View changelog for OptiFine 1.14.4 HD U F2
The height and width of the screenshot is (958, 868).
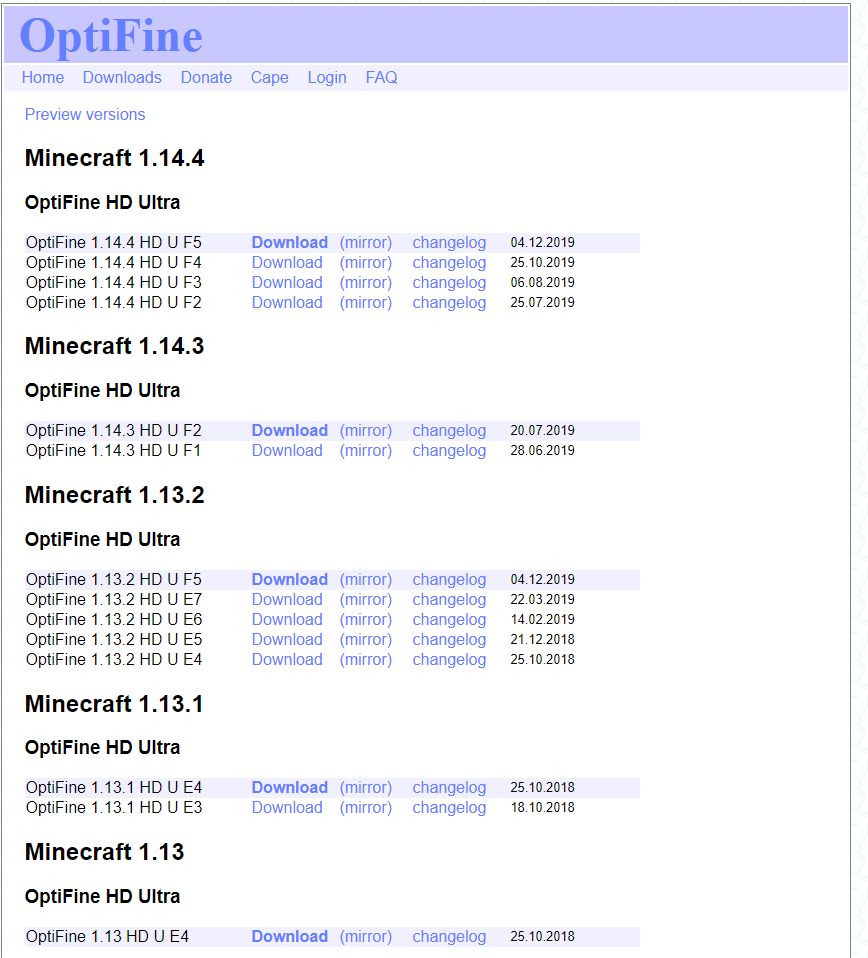pyautogui.click(x=449, y=303)
